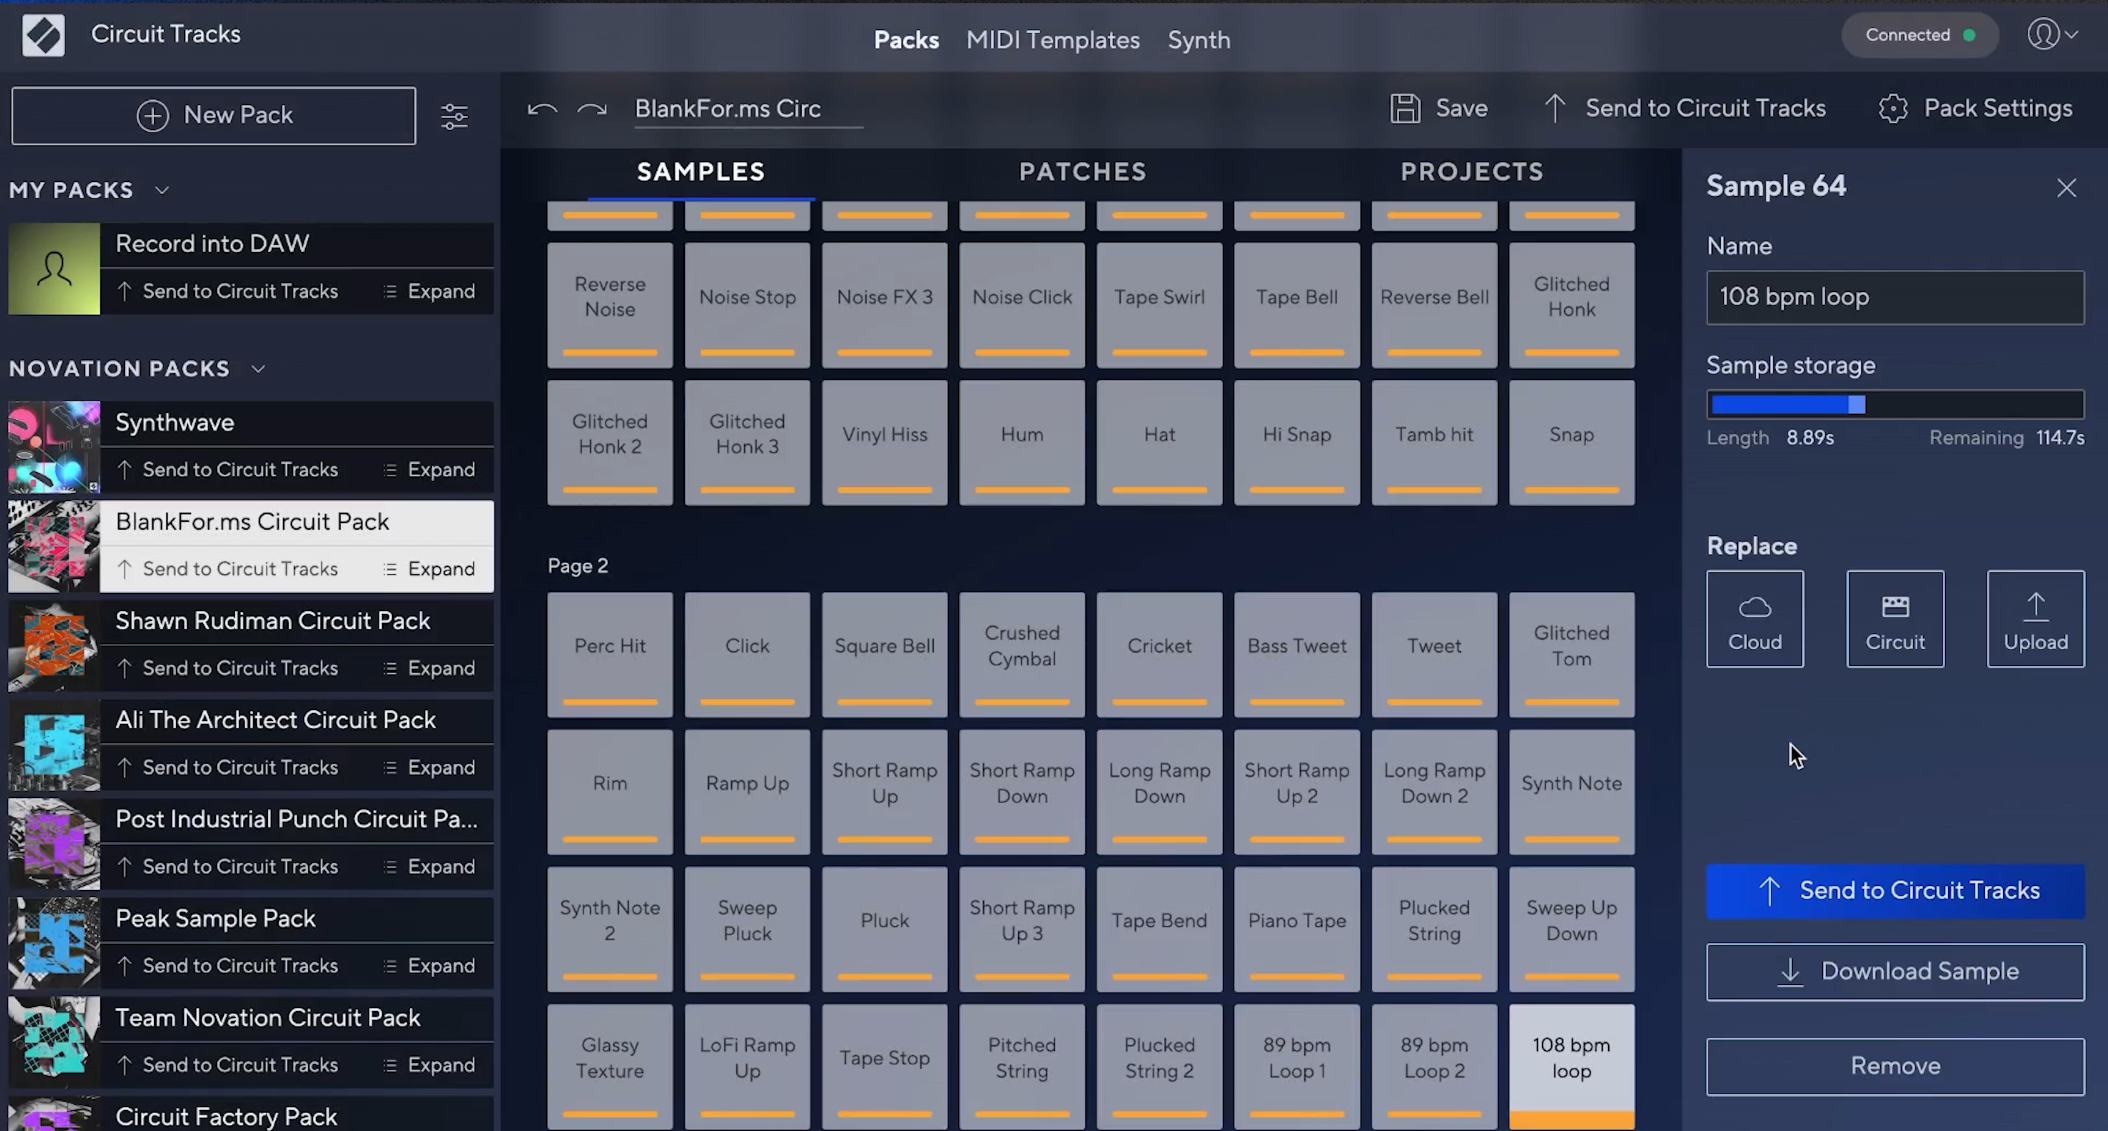Collapse the My Packs section
Screen dimensions: 2108x1131
point(162,190)
